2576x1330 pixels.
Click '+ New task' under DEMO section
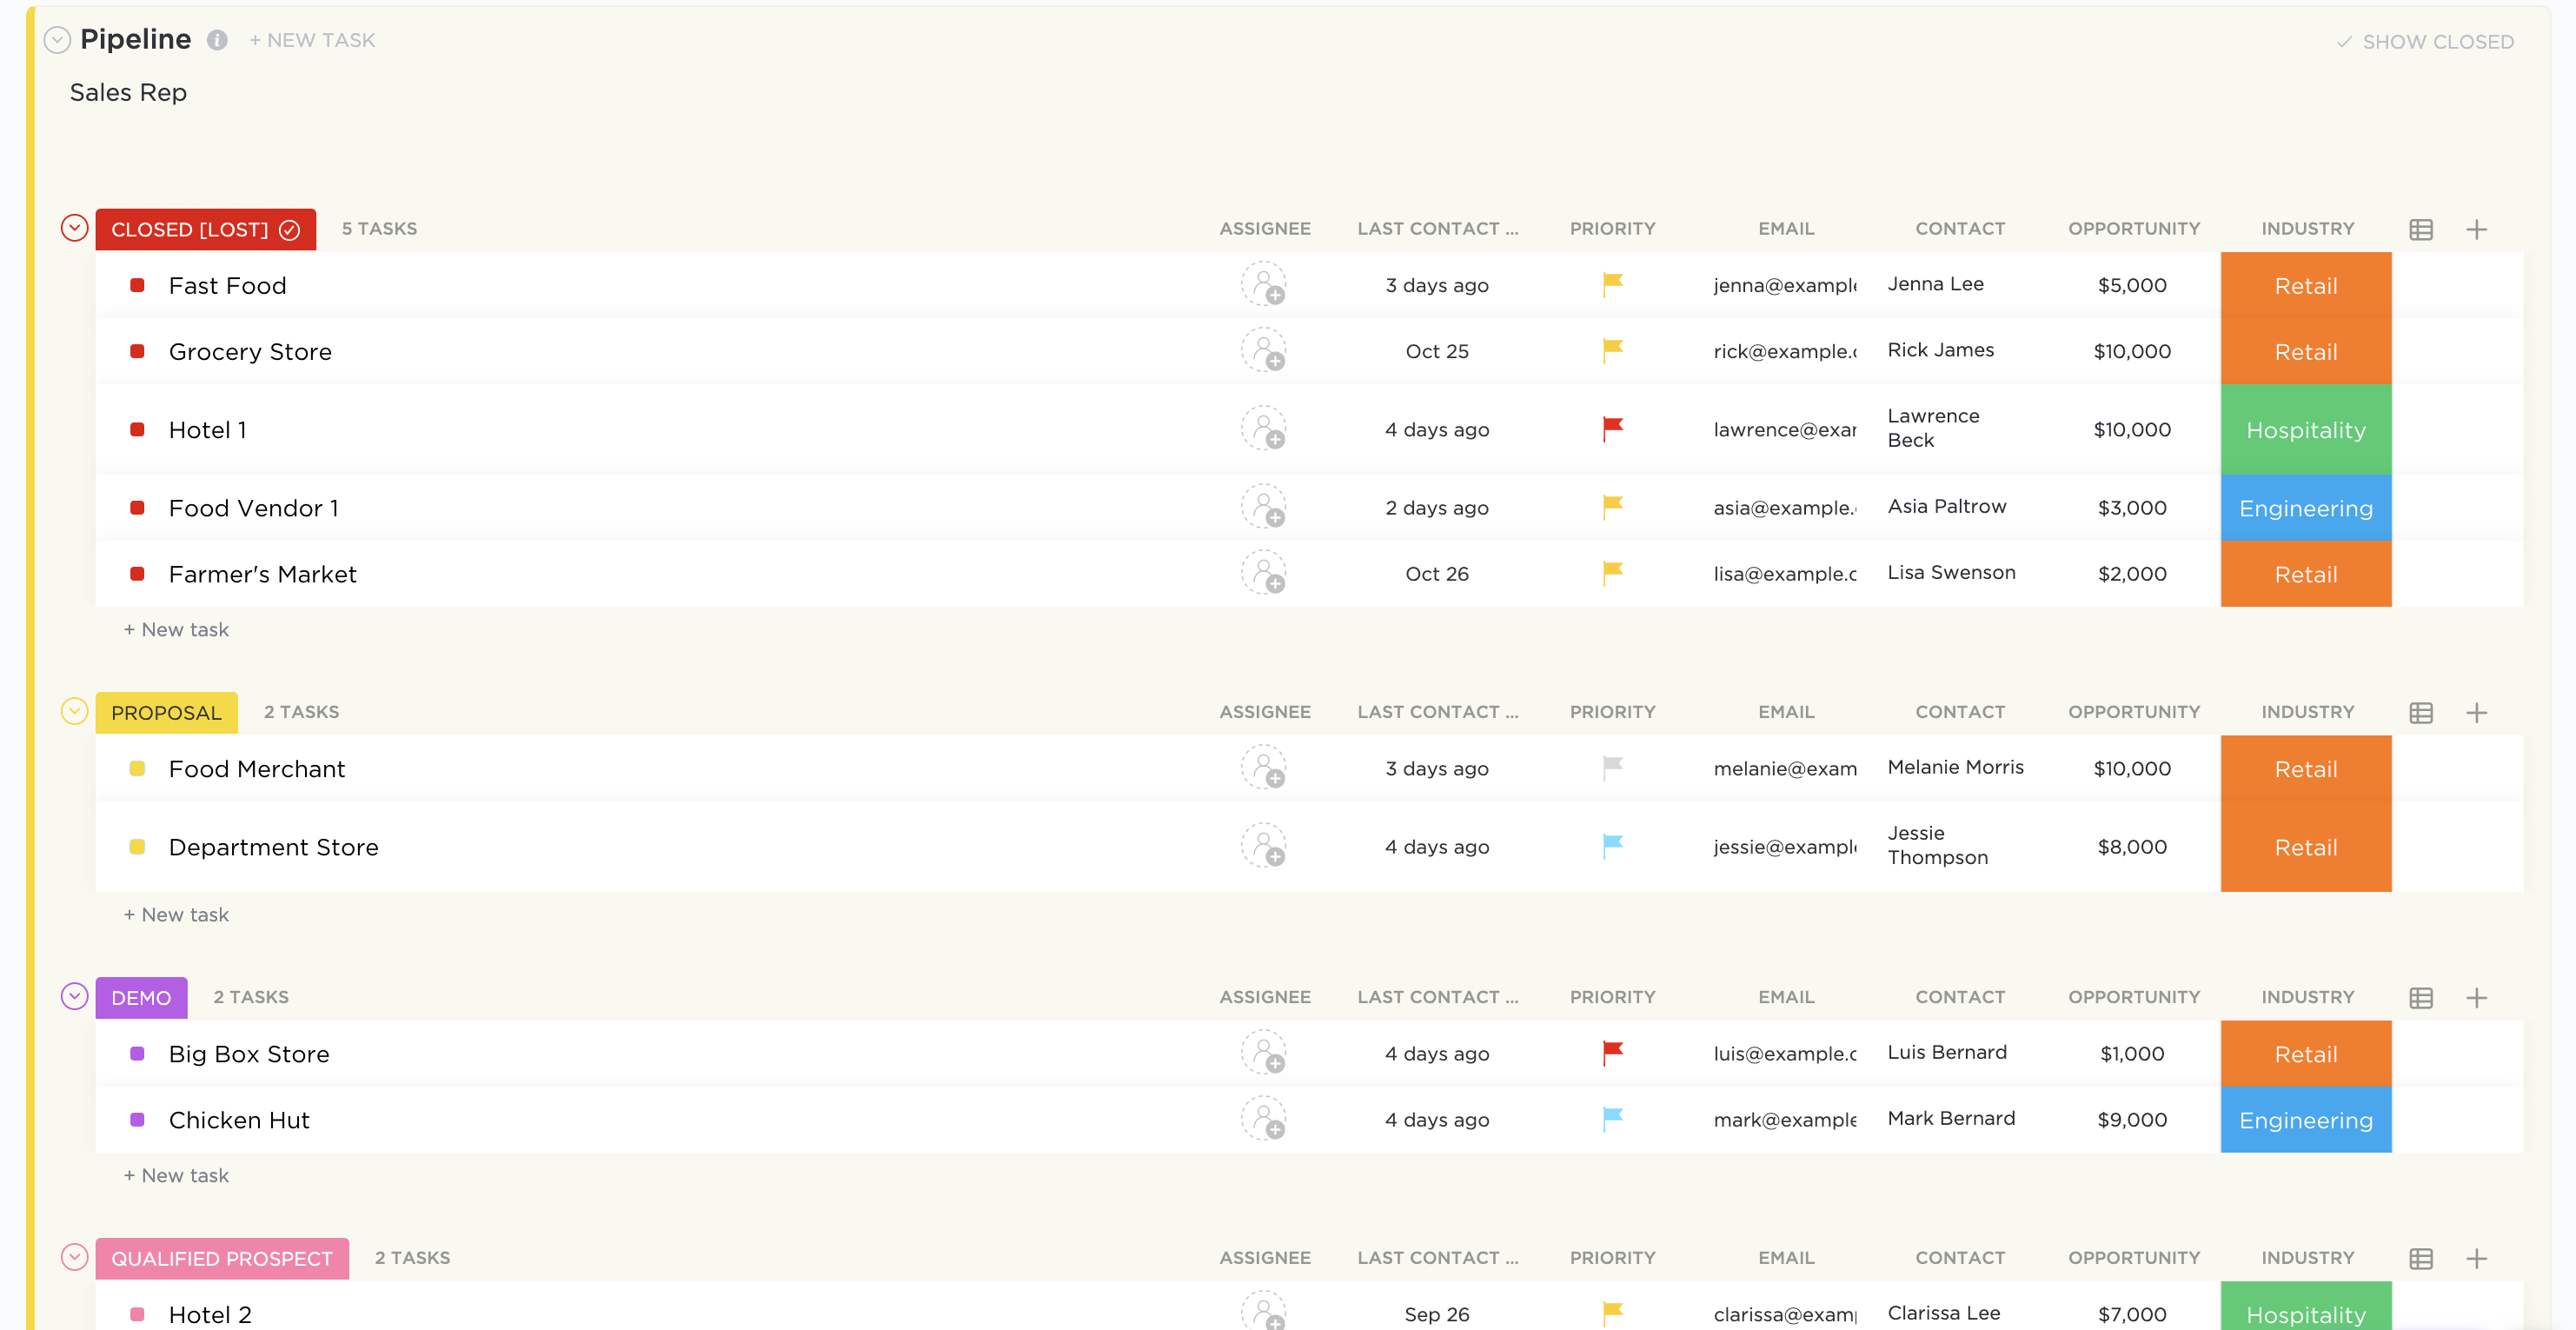coord(176,1175)
